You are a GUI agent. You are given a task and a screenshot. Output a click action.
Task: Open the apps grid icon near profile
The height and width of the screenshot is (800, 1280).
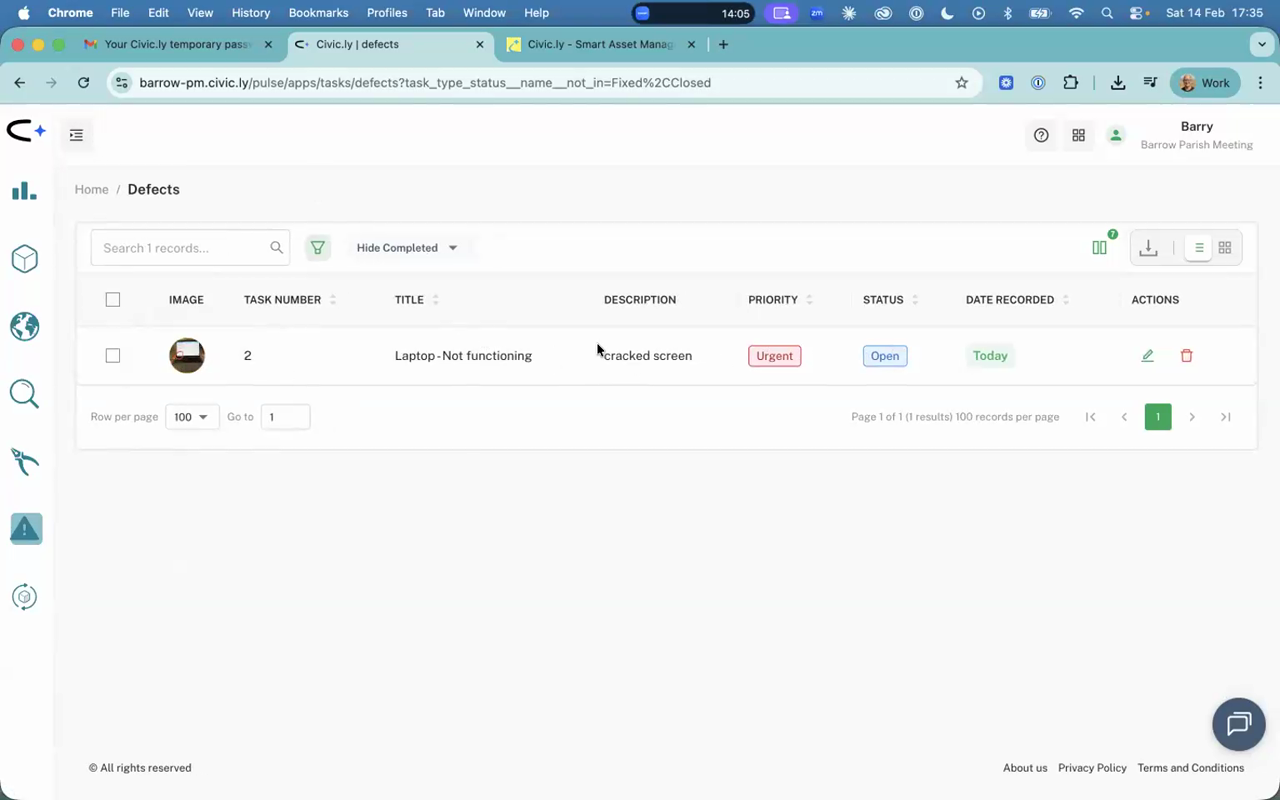(x=1078, y=135)
